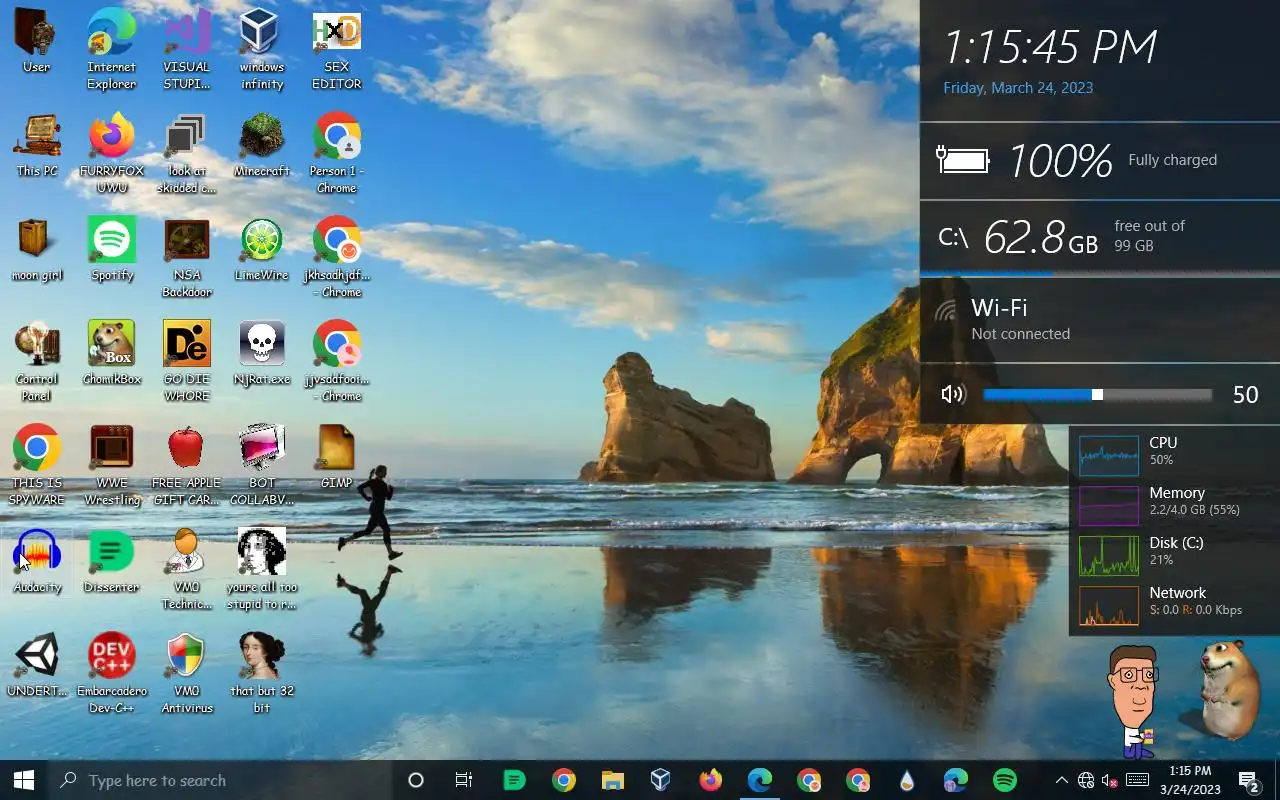Screen dimensions: 1280x800
Task: Open Embarcadero Dev-C++ desktop shortcut
Action: coord(112,672)
